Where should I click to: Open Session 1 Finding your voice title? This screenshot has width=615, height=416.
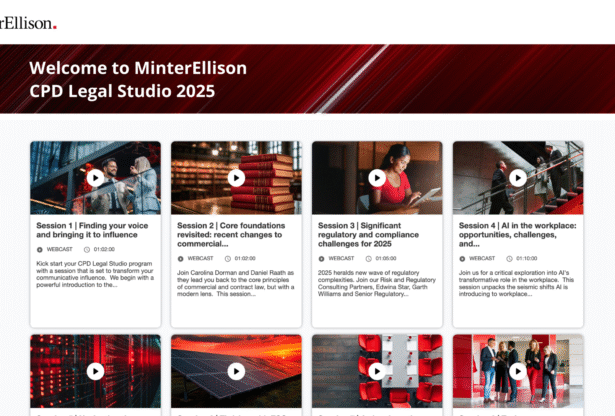94,232
